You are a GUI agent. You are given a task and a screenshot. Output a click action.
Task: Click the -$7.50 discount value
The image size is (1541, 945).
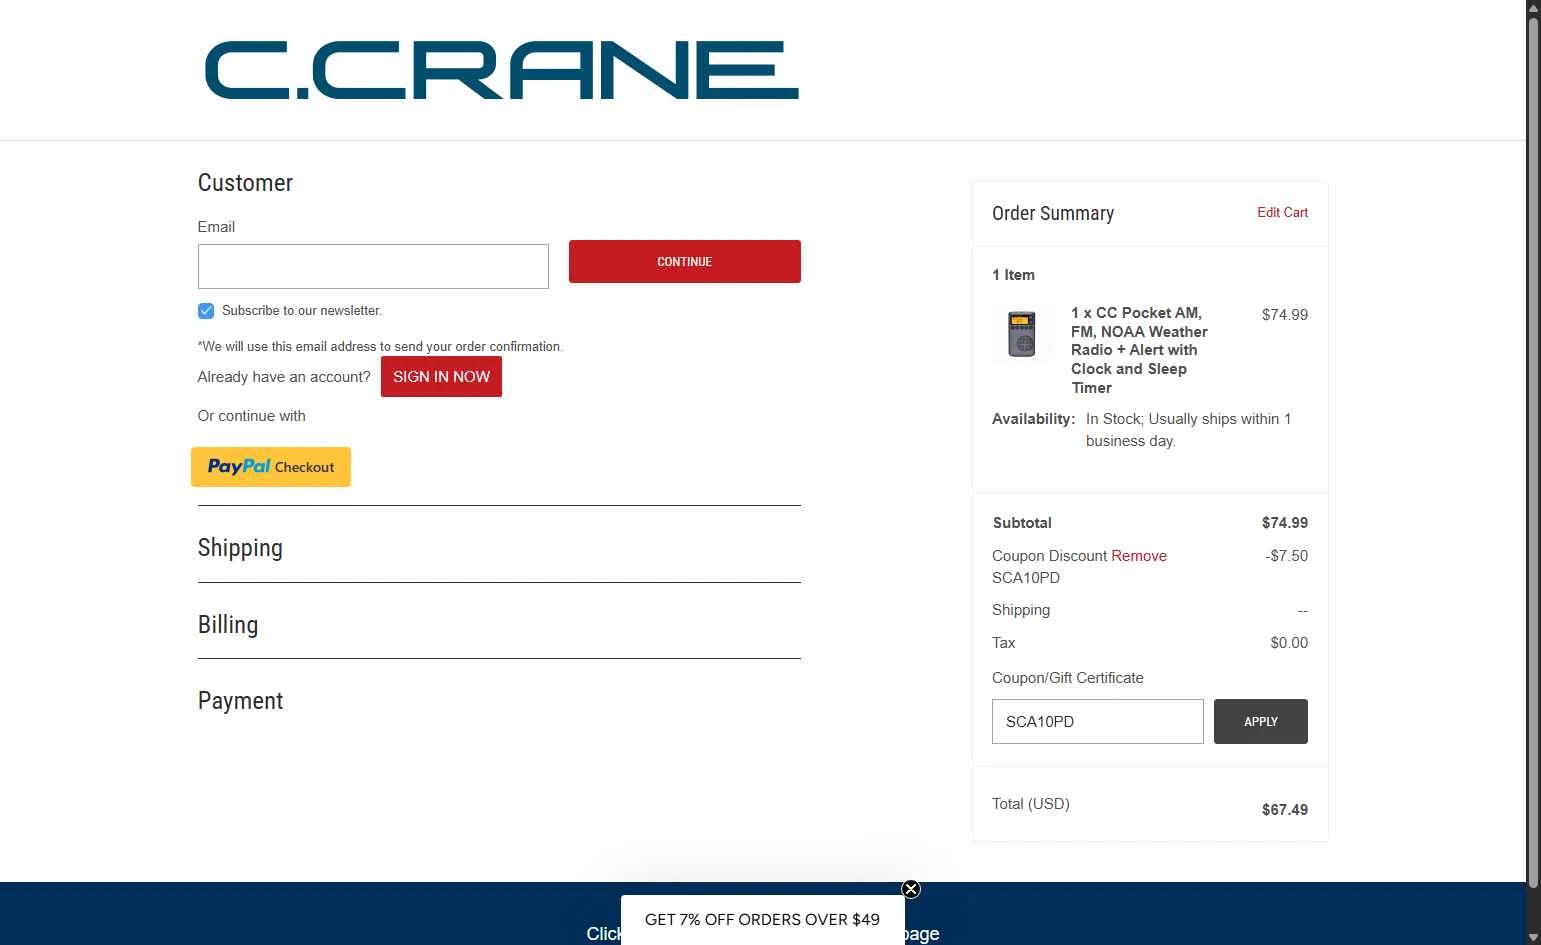tap(1286, 556)
